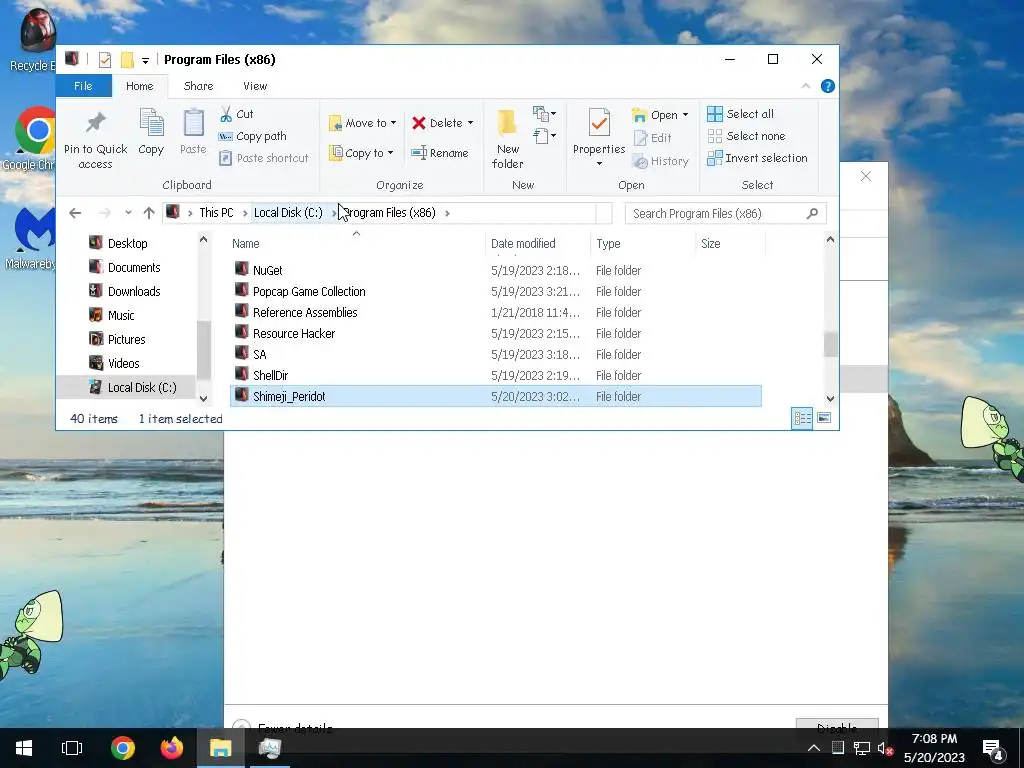
Task: Switch to Details view layout icon
Action: tap(802, 418)
